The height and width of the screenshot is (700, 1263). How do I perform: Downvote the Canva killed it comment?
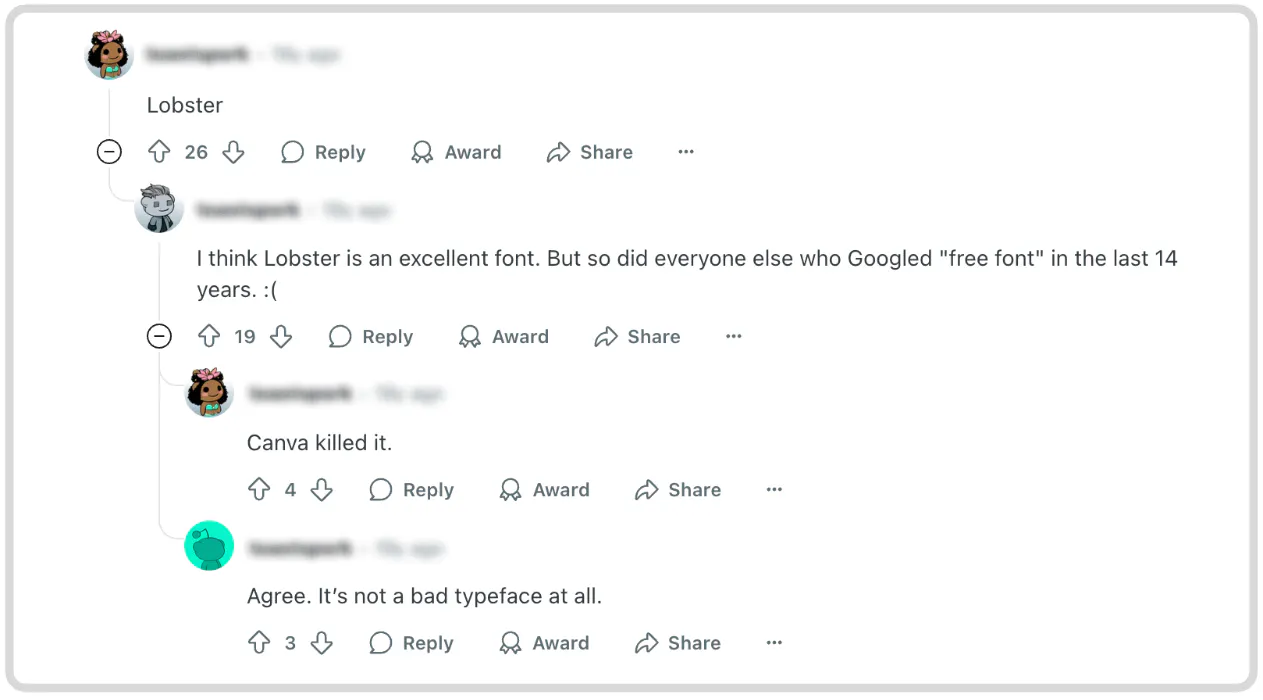click(x=321, y=490)
